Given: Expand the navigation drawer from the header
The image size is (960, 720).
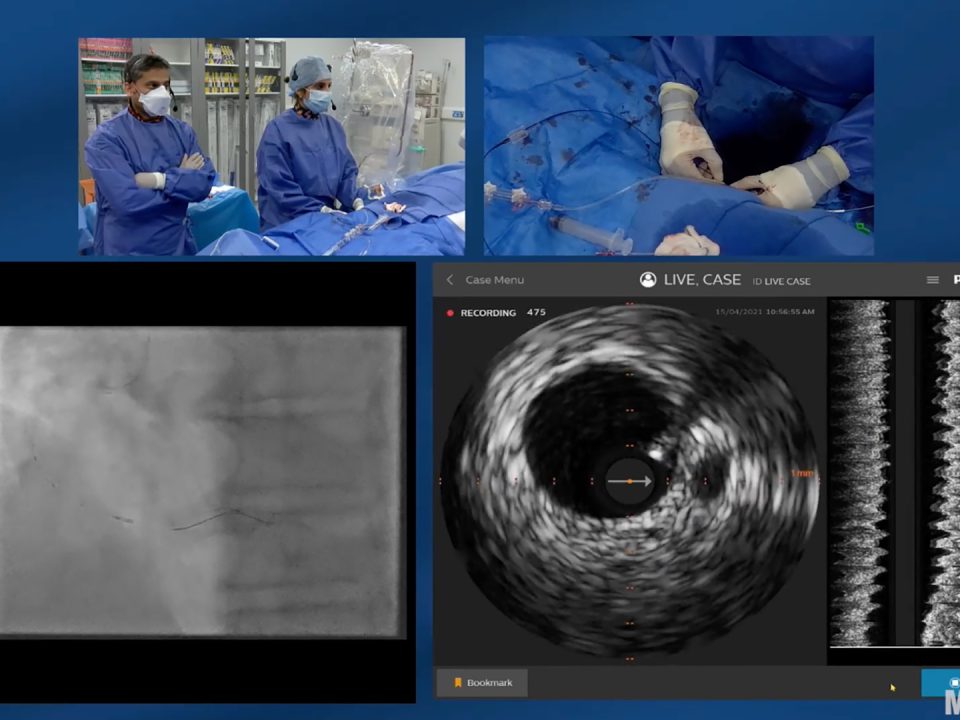Looking at the screenshot, I should point(932,280).
